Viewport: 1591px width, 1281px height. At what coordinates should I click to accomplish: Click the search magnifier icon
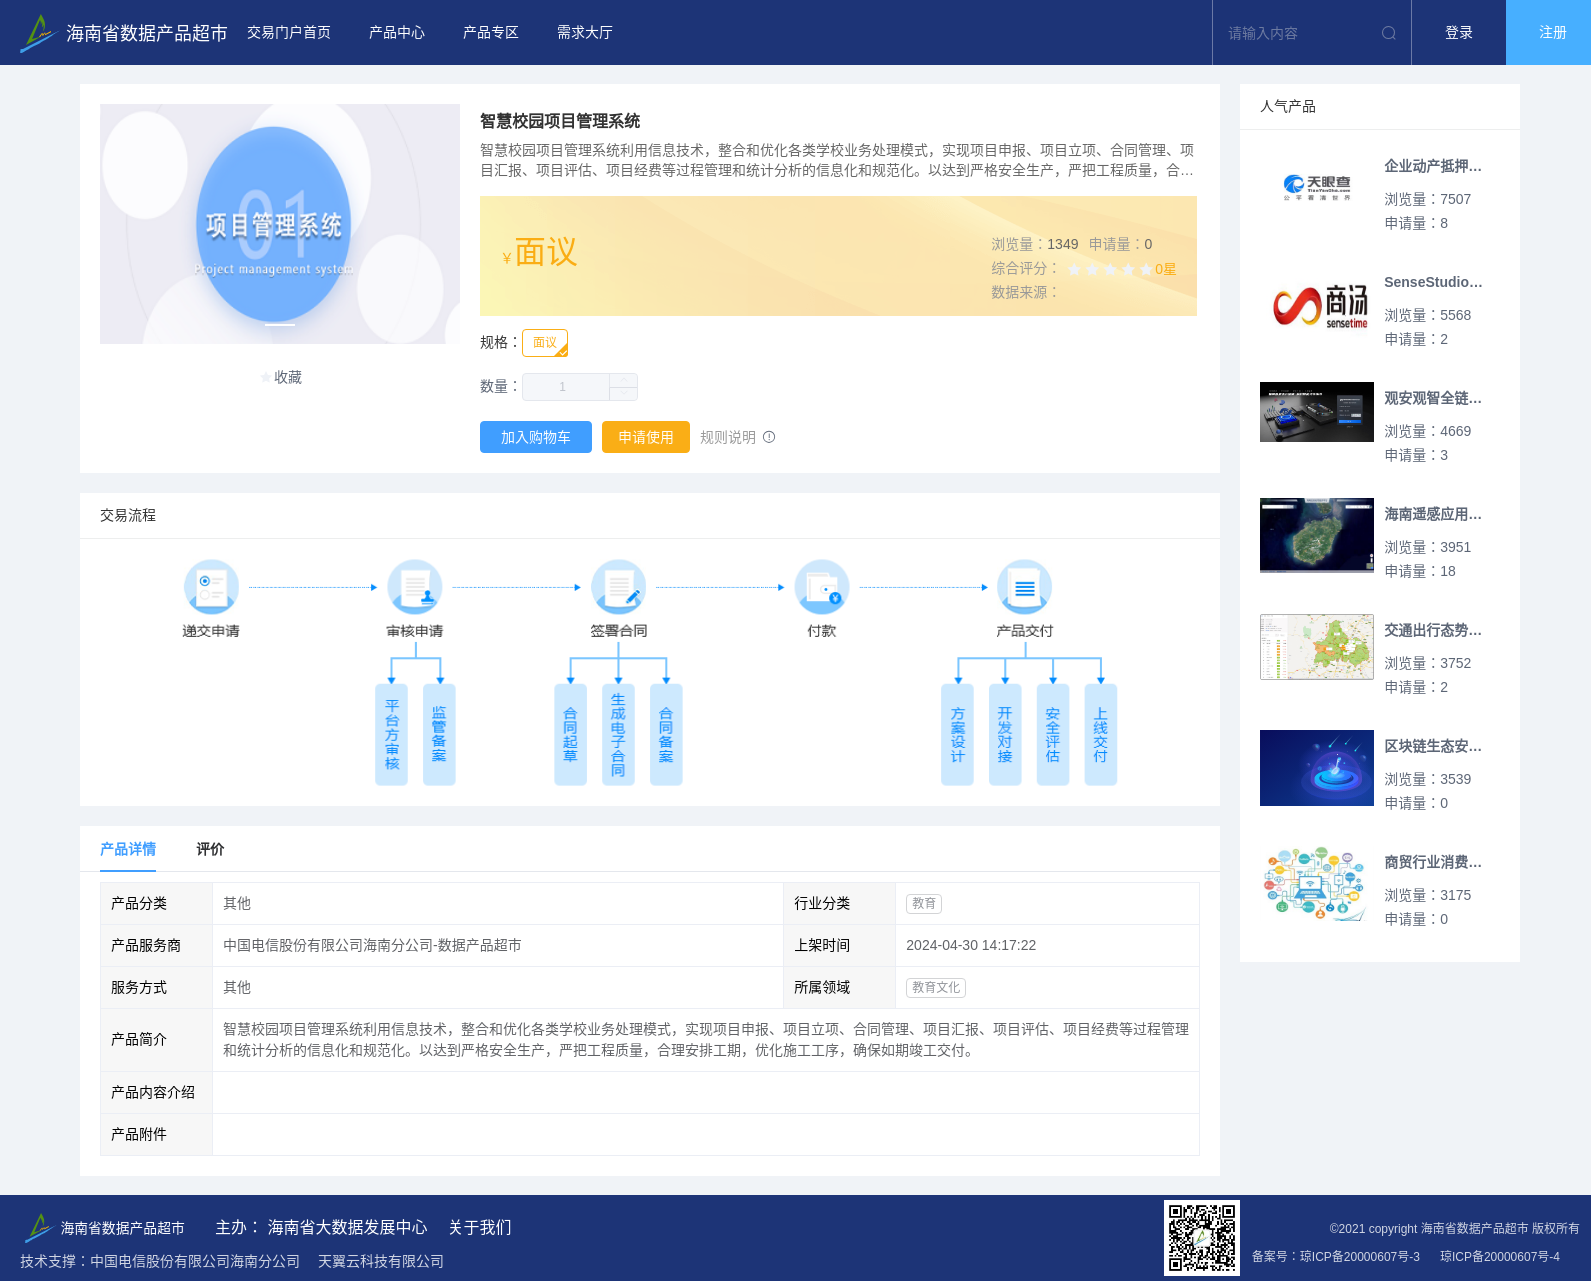1389,33
